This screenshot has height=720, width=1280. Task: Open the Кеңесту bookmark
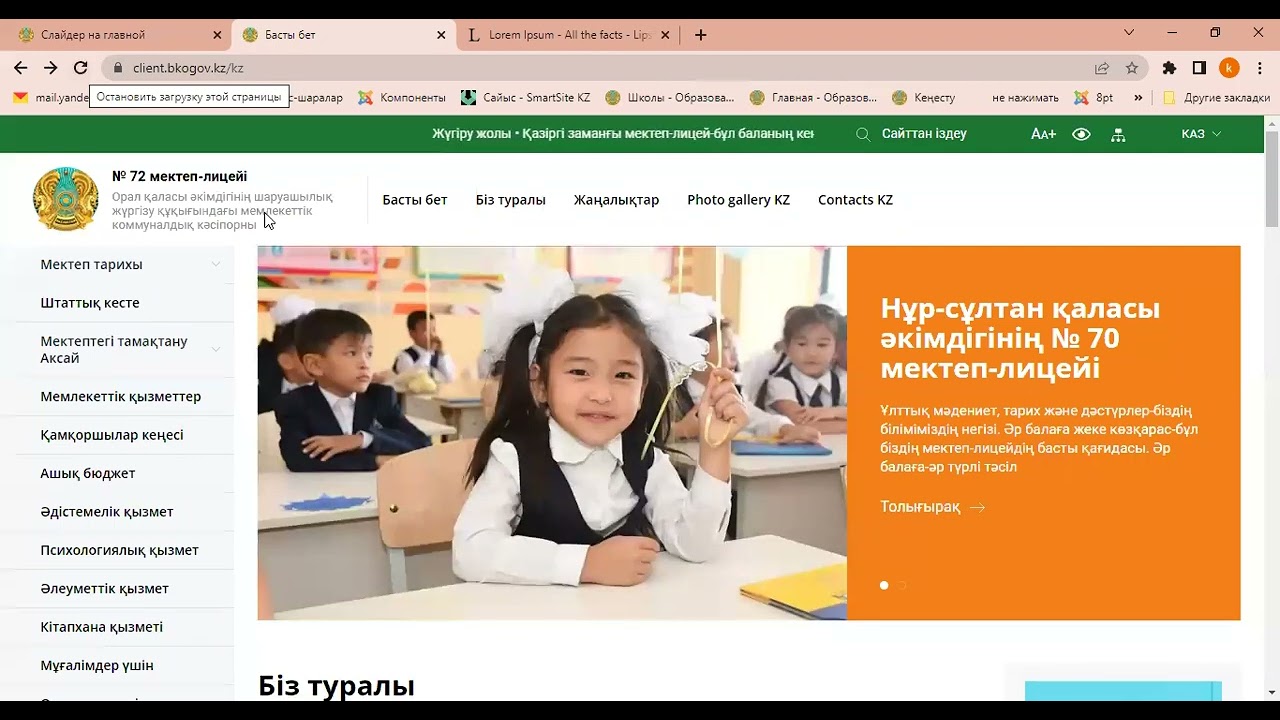click(x=923, y=98)
